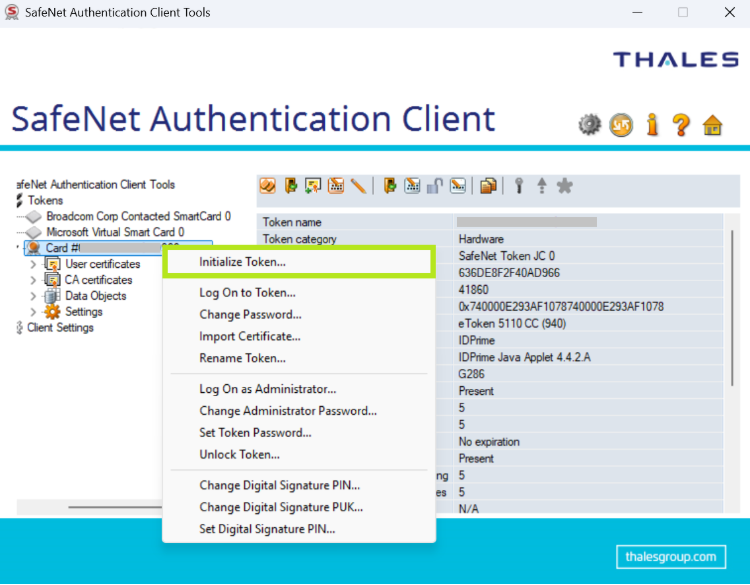Viewport: 750px width, 585px height.
Task: Select Broadcom Corp Contacted SmartCard 0
Action: tap(138, 216)
